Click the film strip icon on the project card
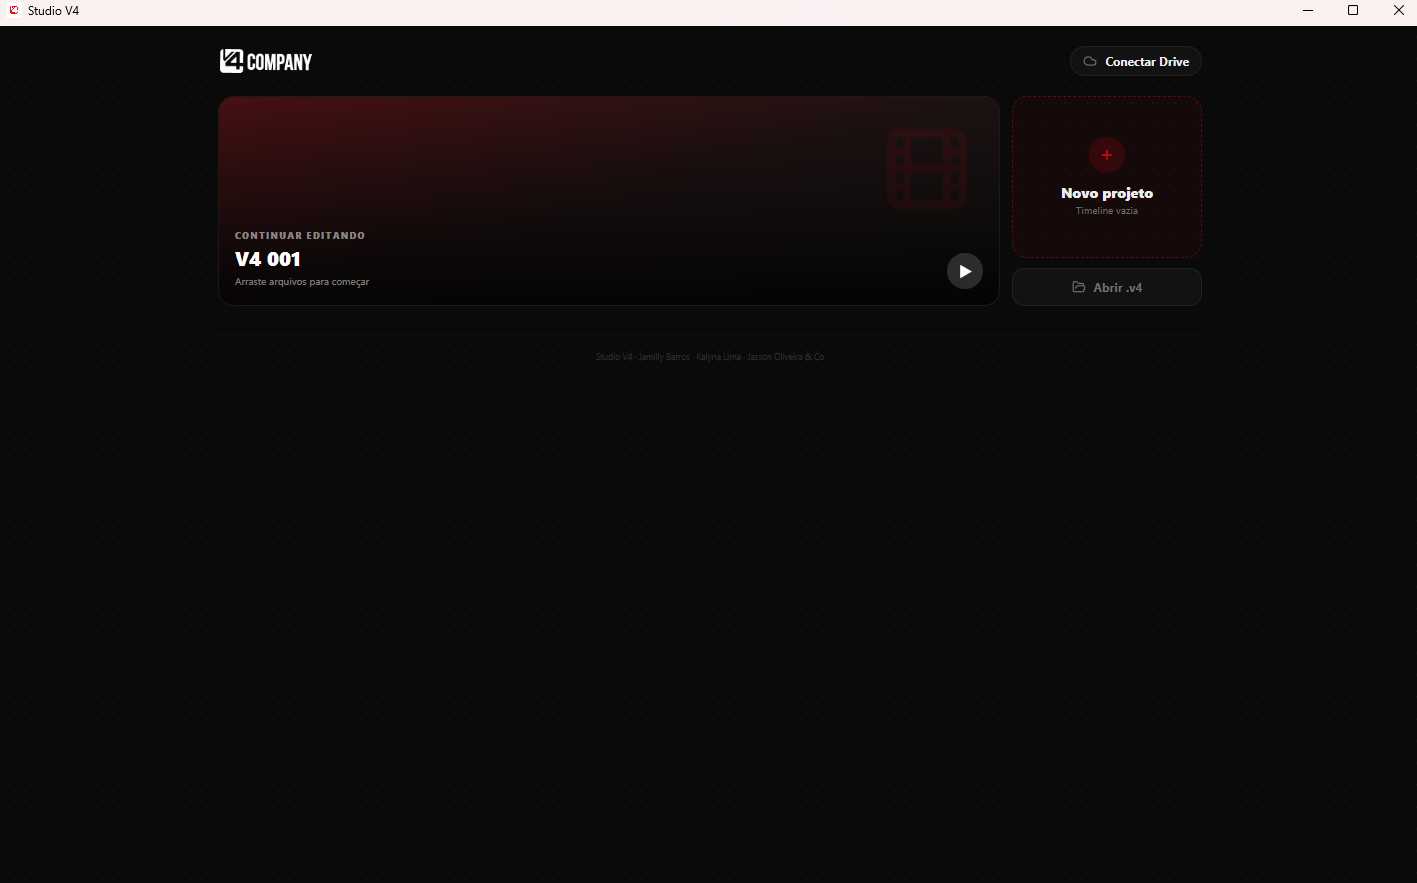This screenshot has width=1417, height=883. point(927,169)
